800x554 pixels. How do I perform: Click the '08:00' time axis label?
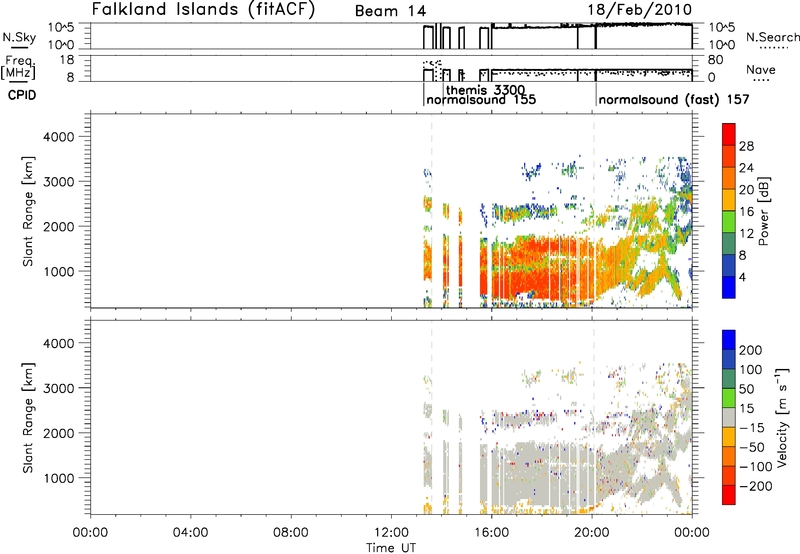point(291,533)
